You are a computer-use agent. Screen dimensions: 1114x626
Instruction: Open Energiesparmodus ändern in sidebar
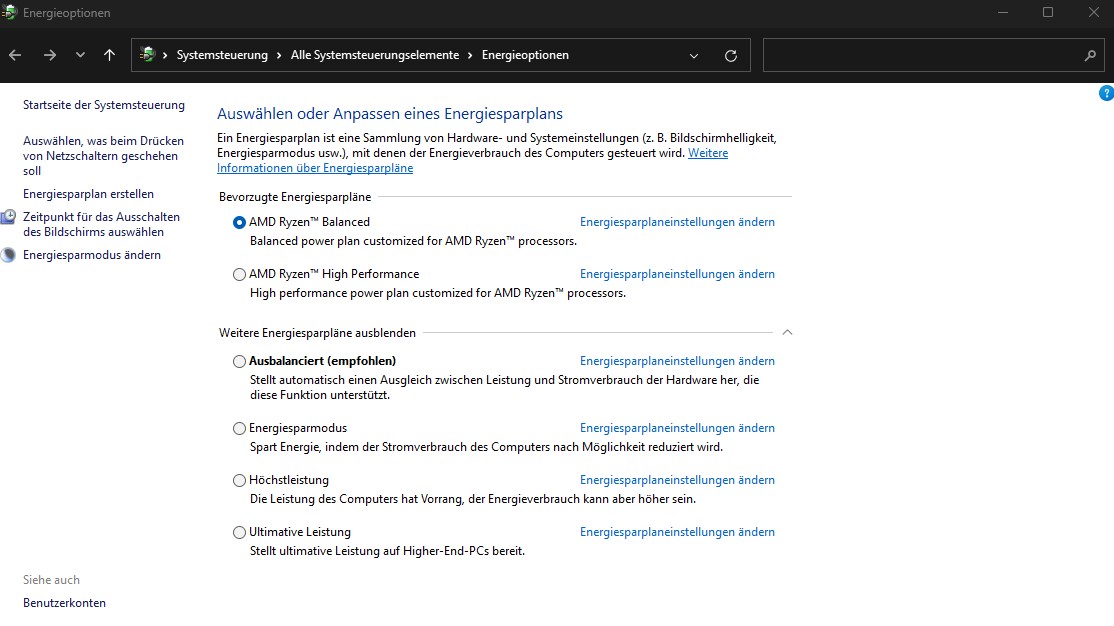click(92, 255)
